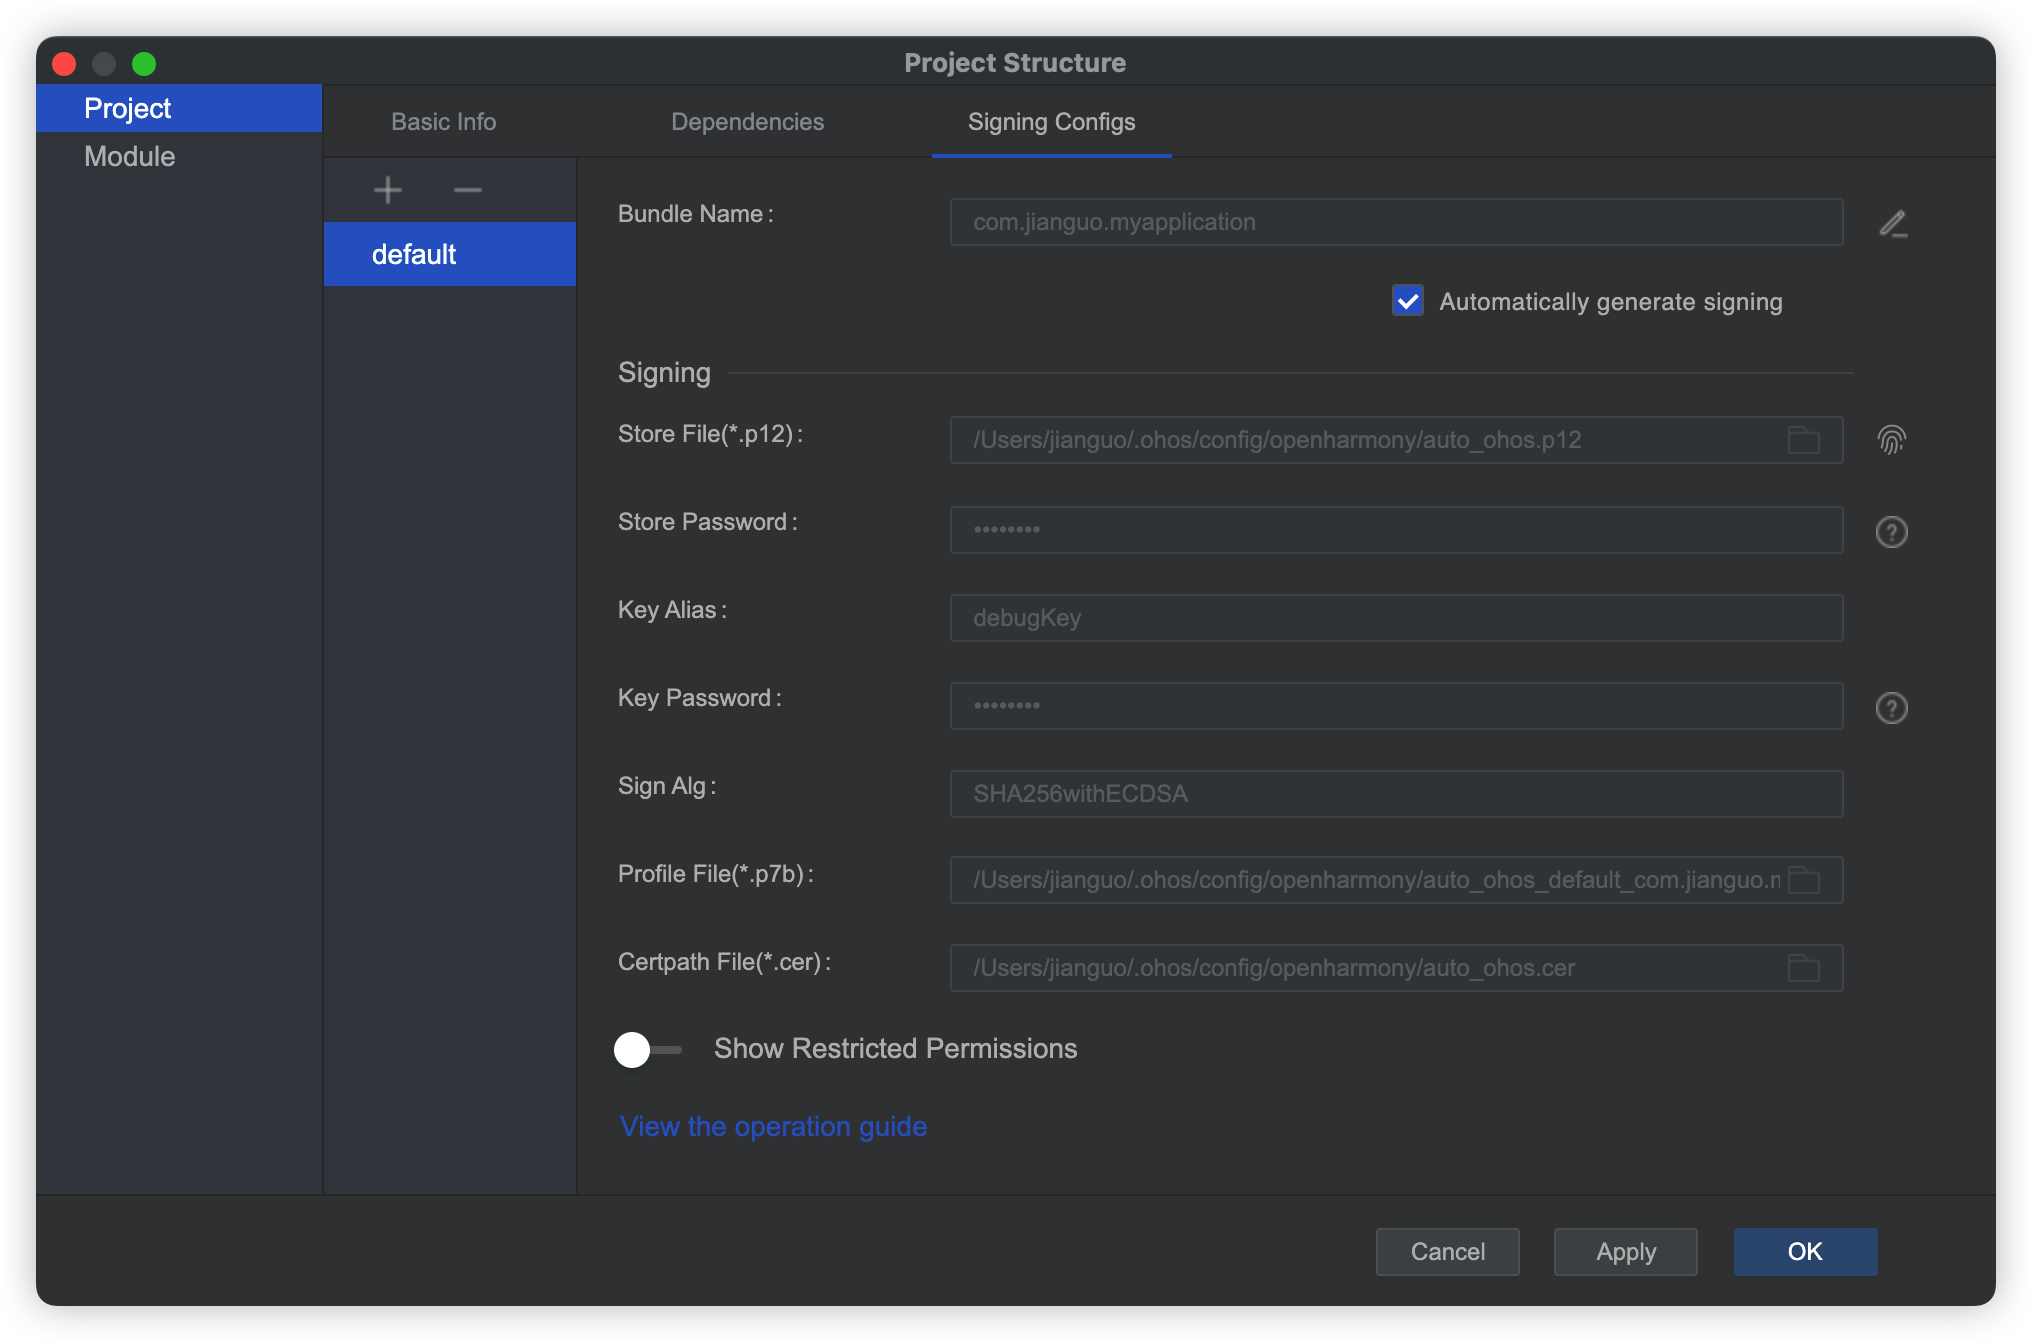Open the Dependencies tab
The height and width of the screenshot is (1342, 2032).
pos(747,122)
